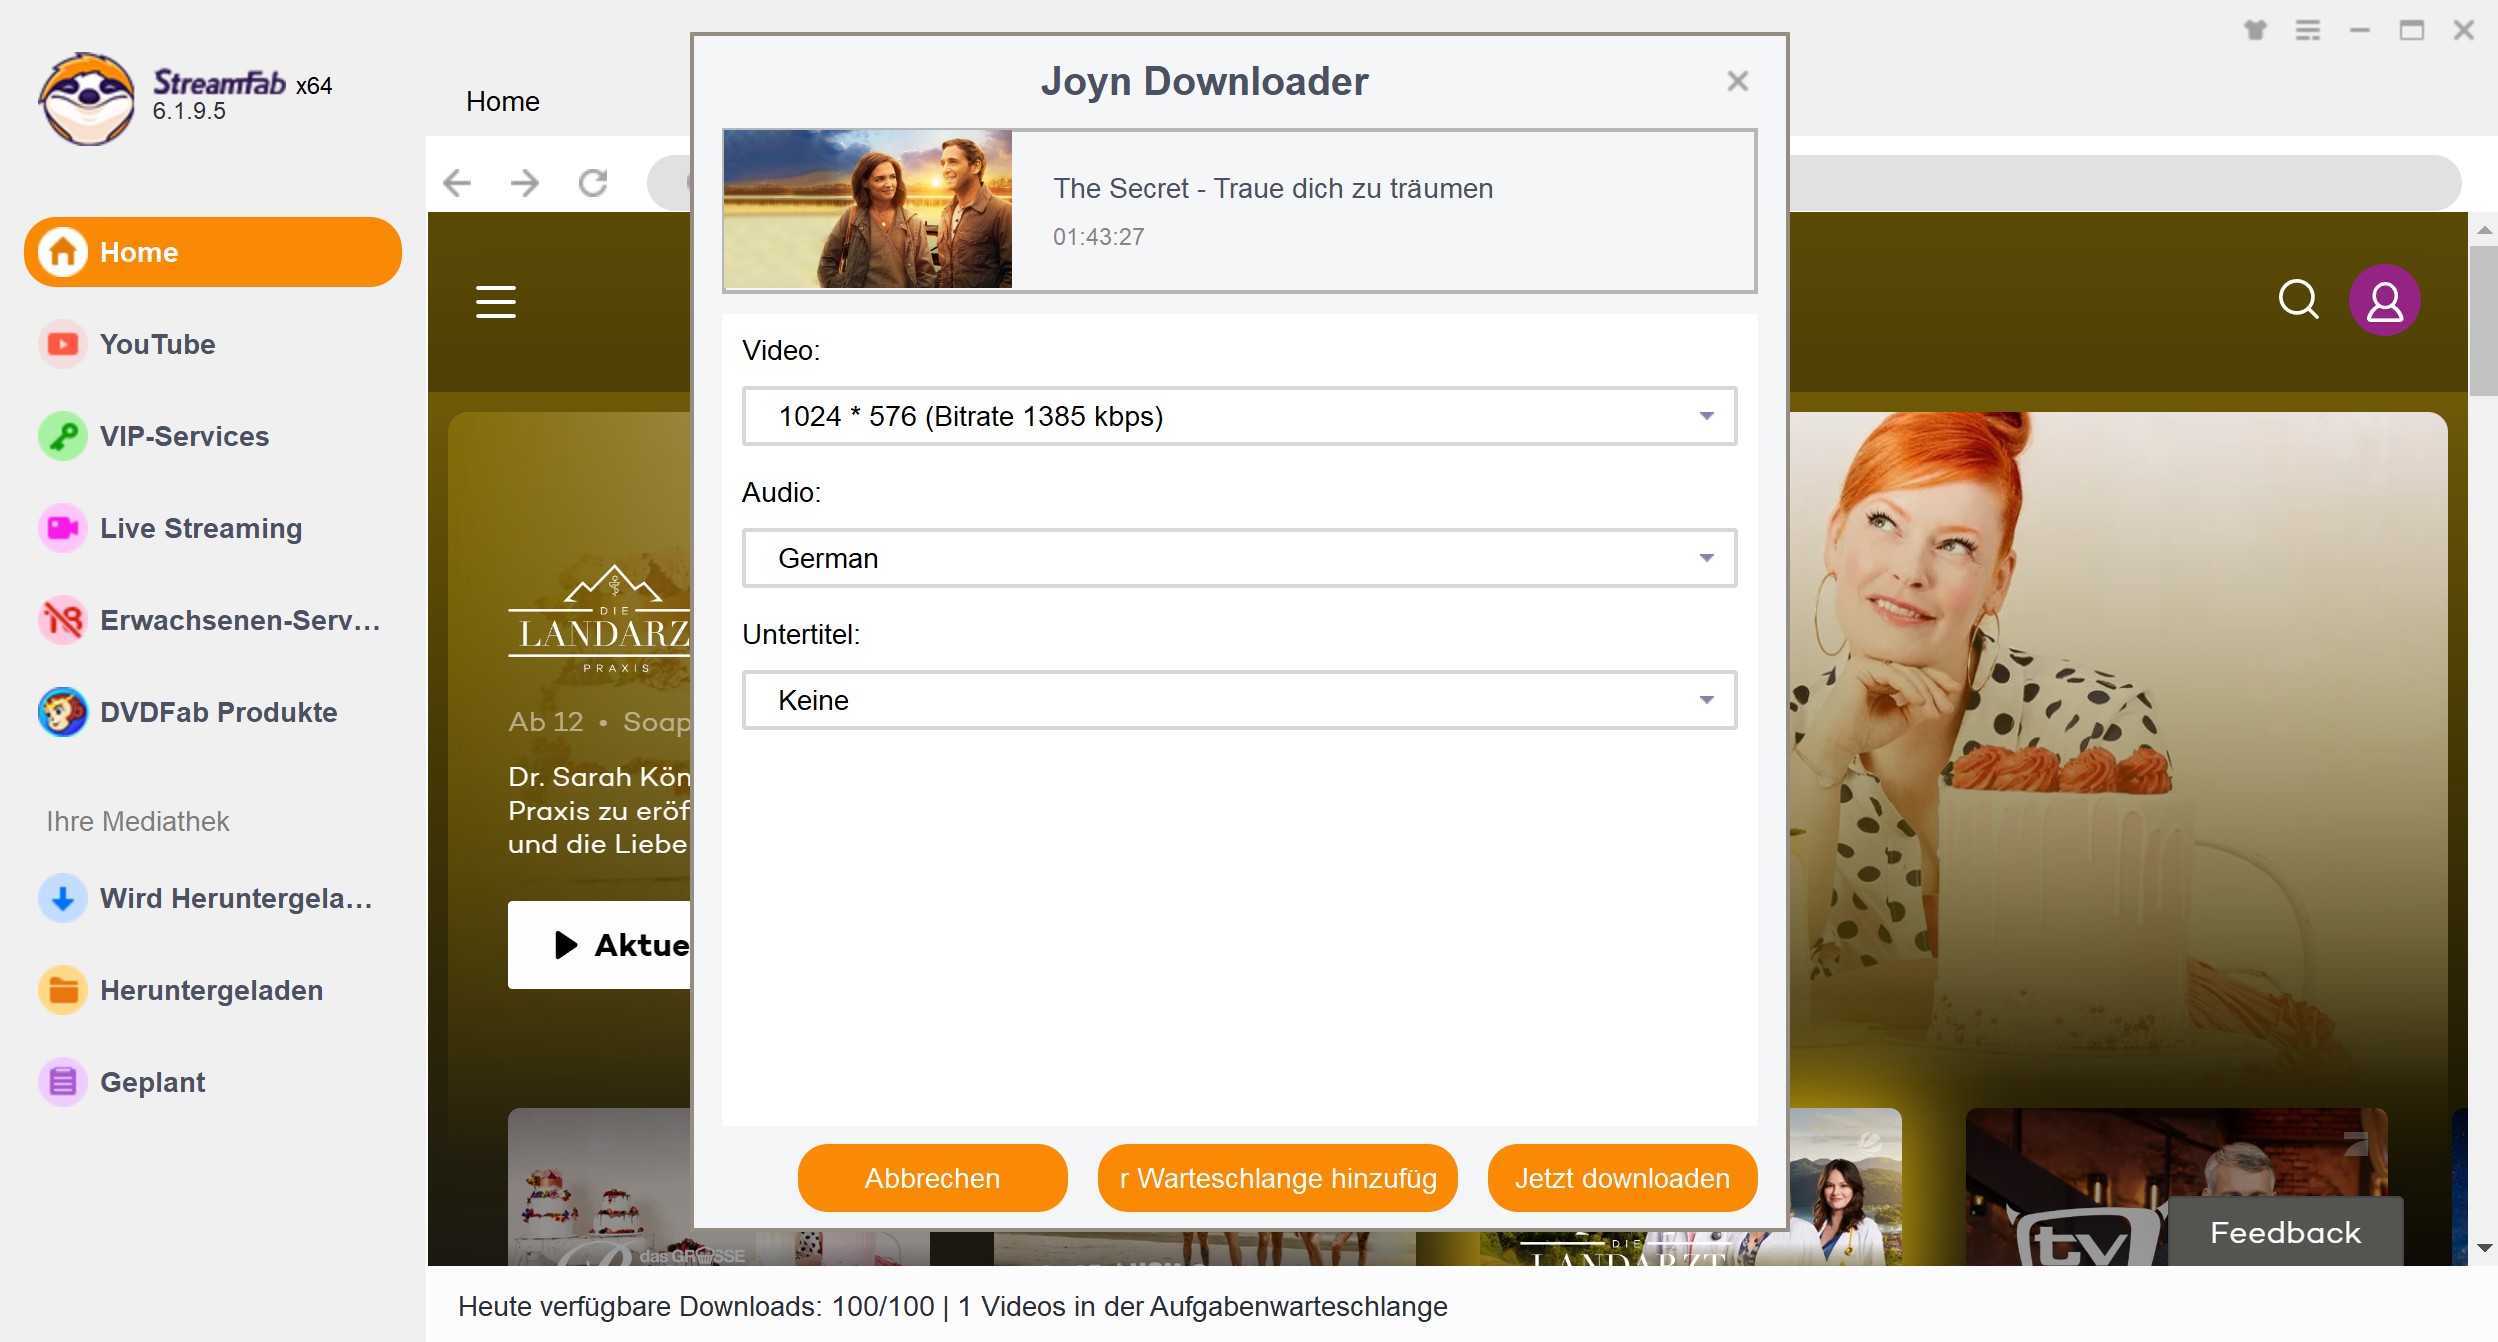The width and height of the screenshot is (2498, 1342).
Task: Open Erwachsenen-Services sidebar entry
Action: point(213,620)
